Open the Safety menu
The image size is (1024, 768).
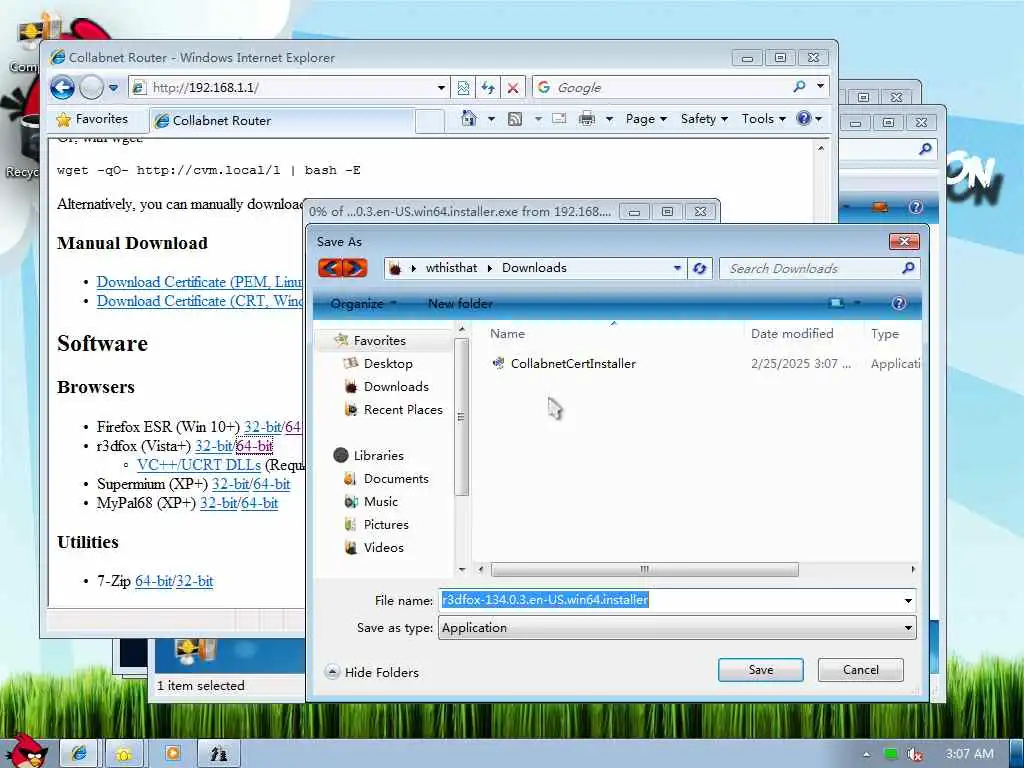click(x=704, y=119)
